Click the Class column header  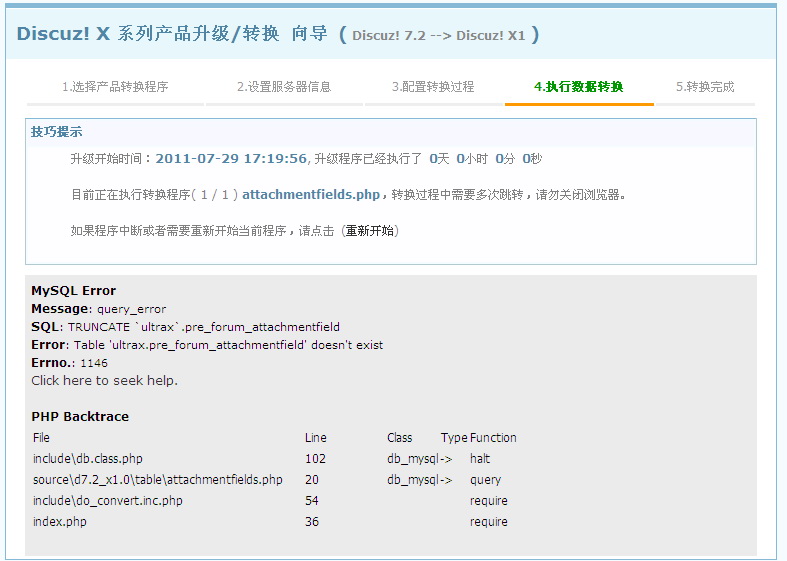tap(400, 438)
